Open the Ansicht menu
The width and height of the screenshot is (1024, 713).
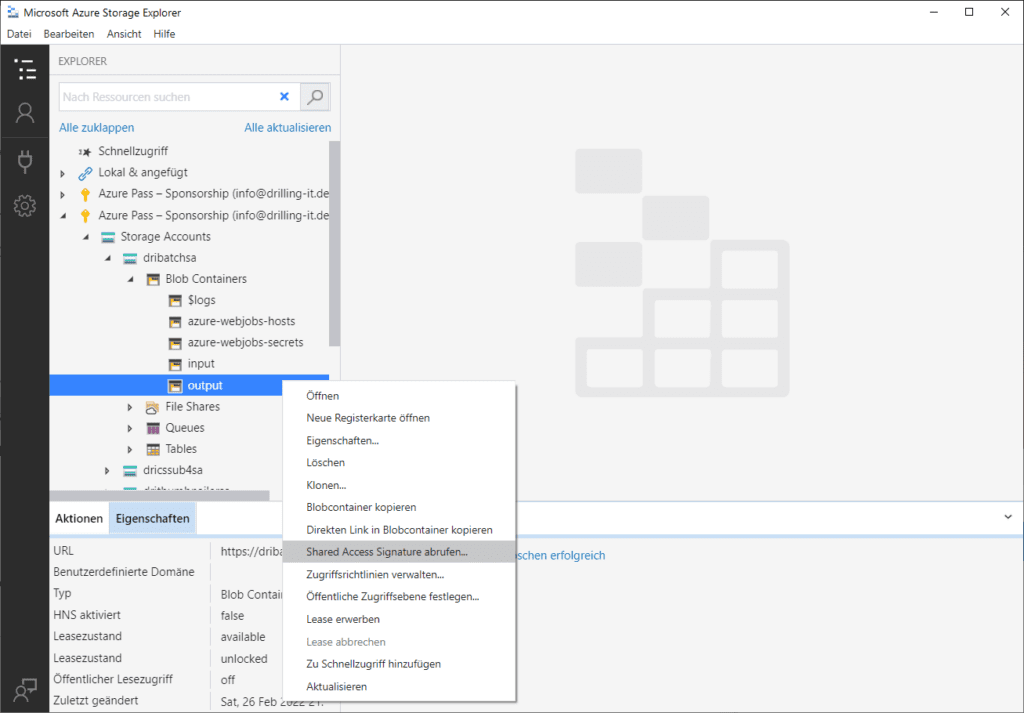click(124, 34)
